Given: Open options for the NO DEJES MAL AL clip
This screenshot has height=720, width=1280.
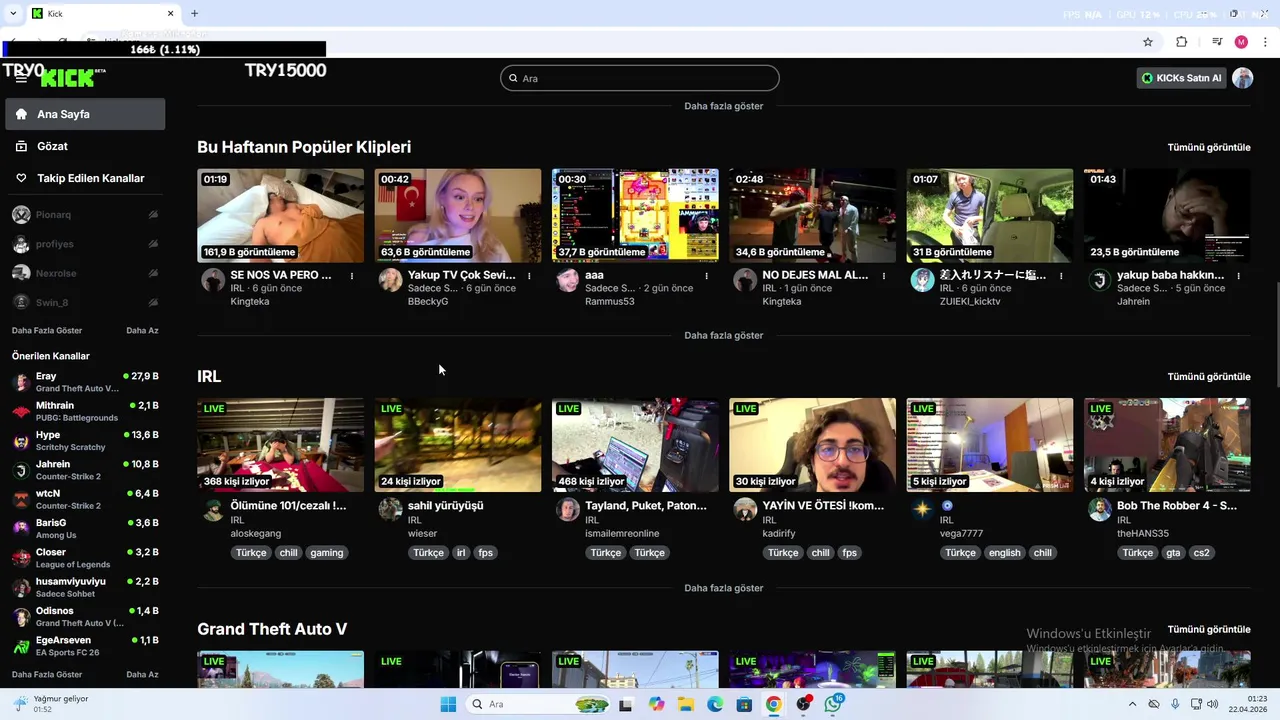Looking at the screenshot, I should pyautogui.click(x=884, y=275).
